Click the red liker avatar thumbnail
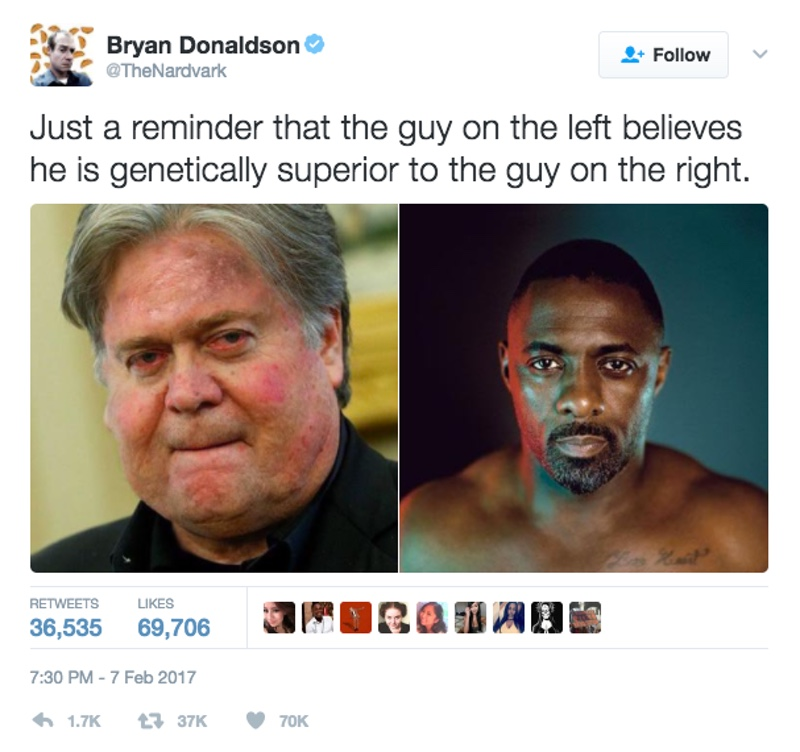 click(x=356, y=617)
